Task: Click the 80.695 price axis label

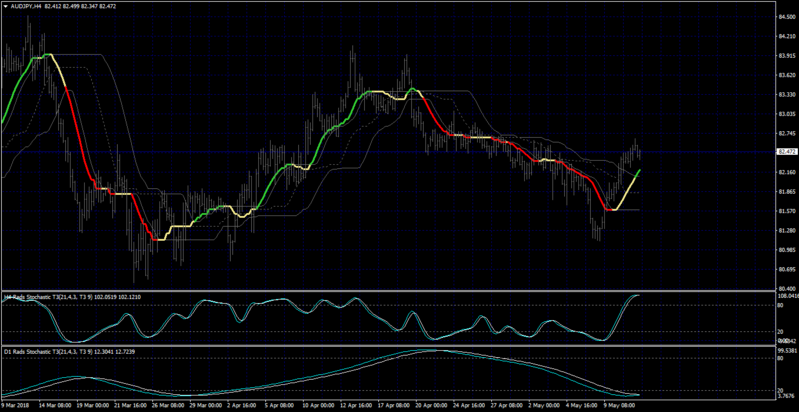Action: (x=787, y=270)
